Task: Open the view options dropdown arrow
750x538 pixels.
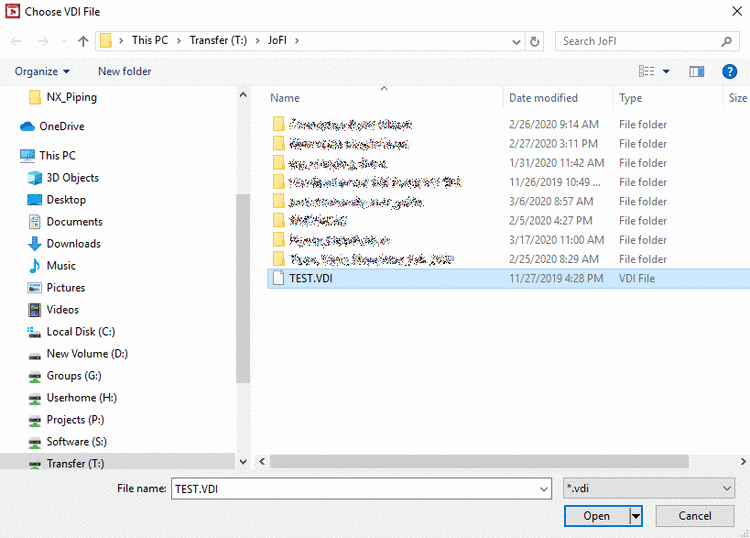Action: click(x=666, y=72)
